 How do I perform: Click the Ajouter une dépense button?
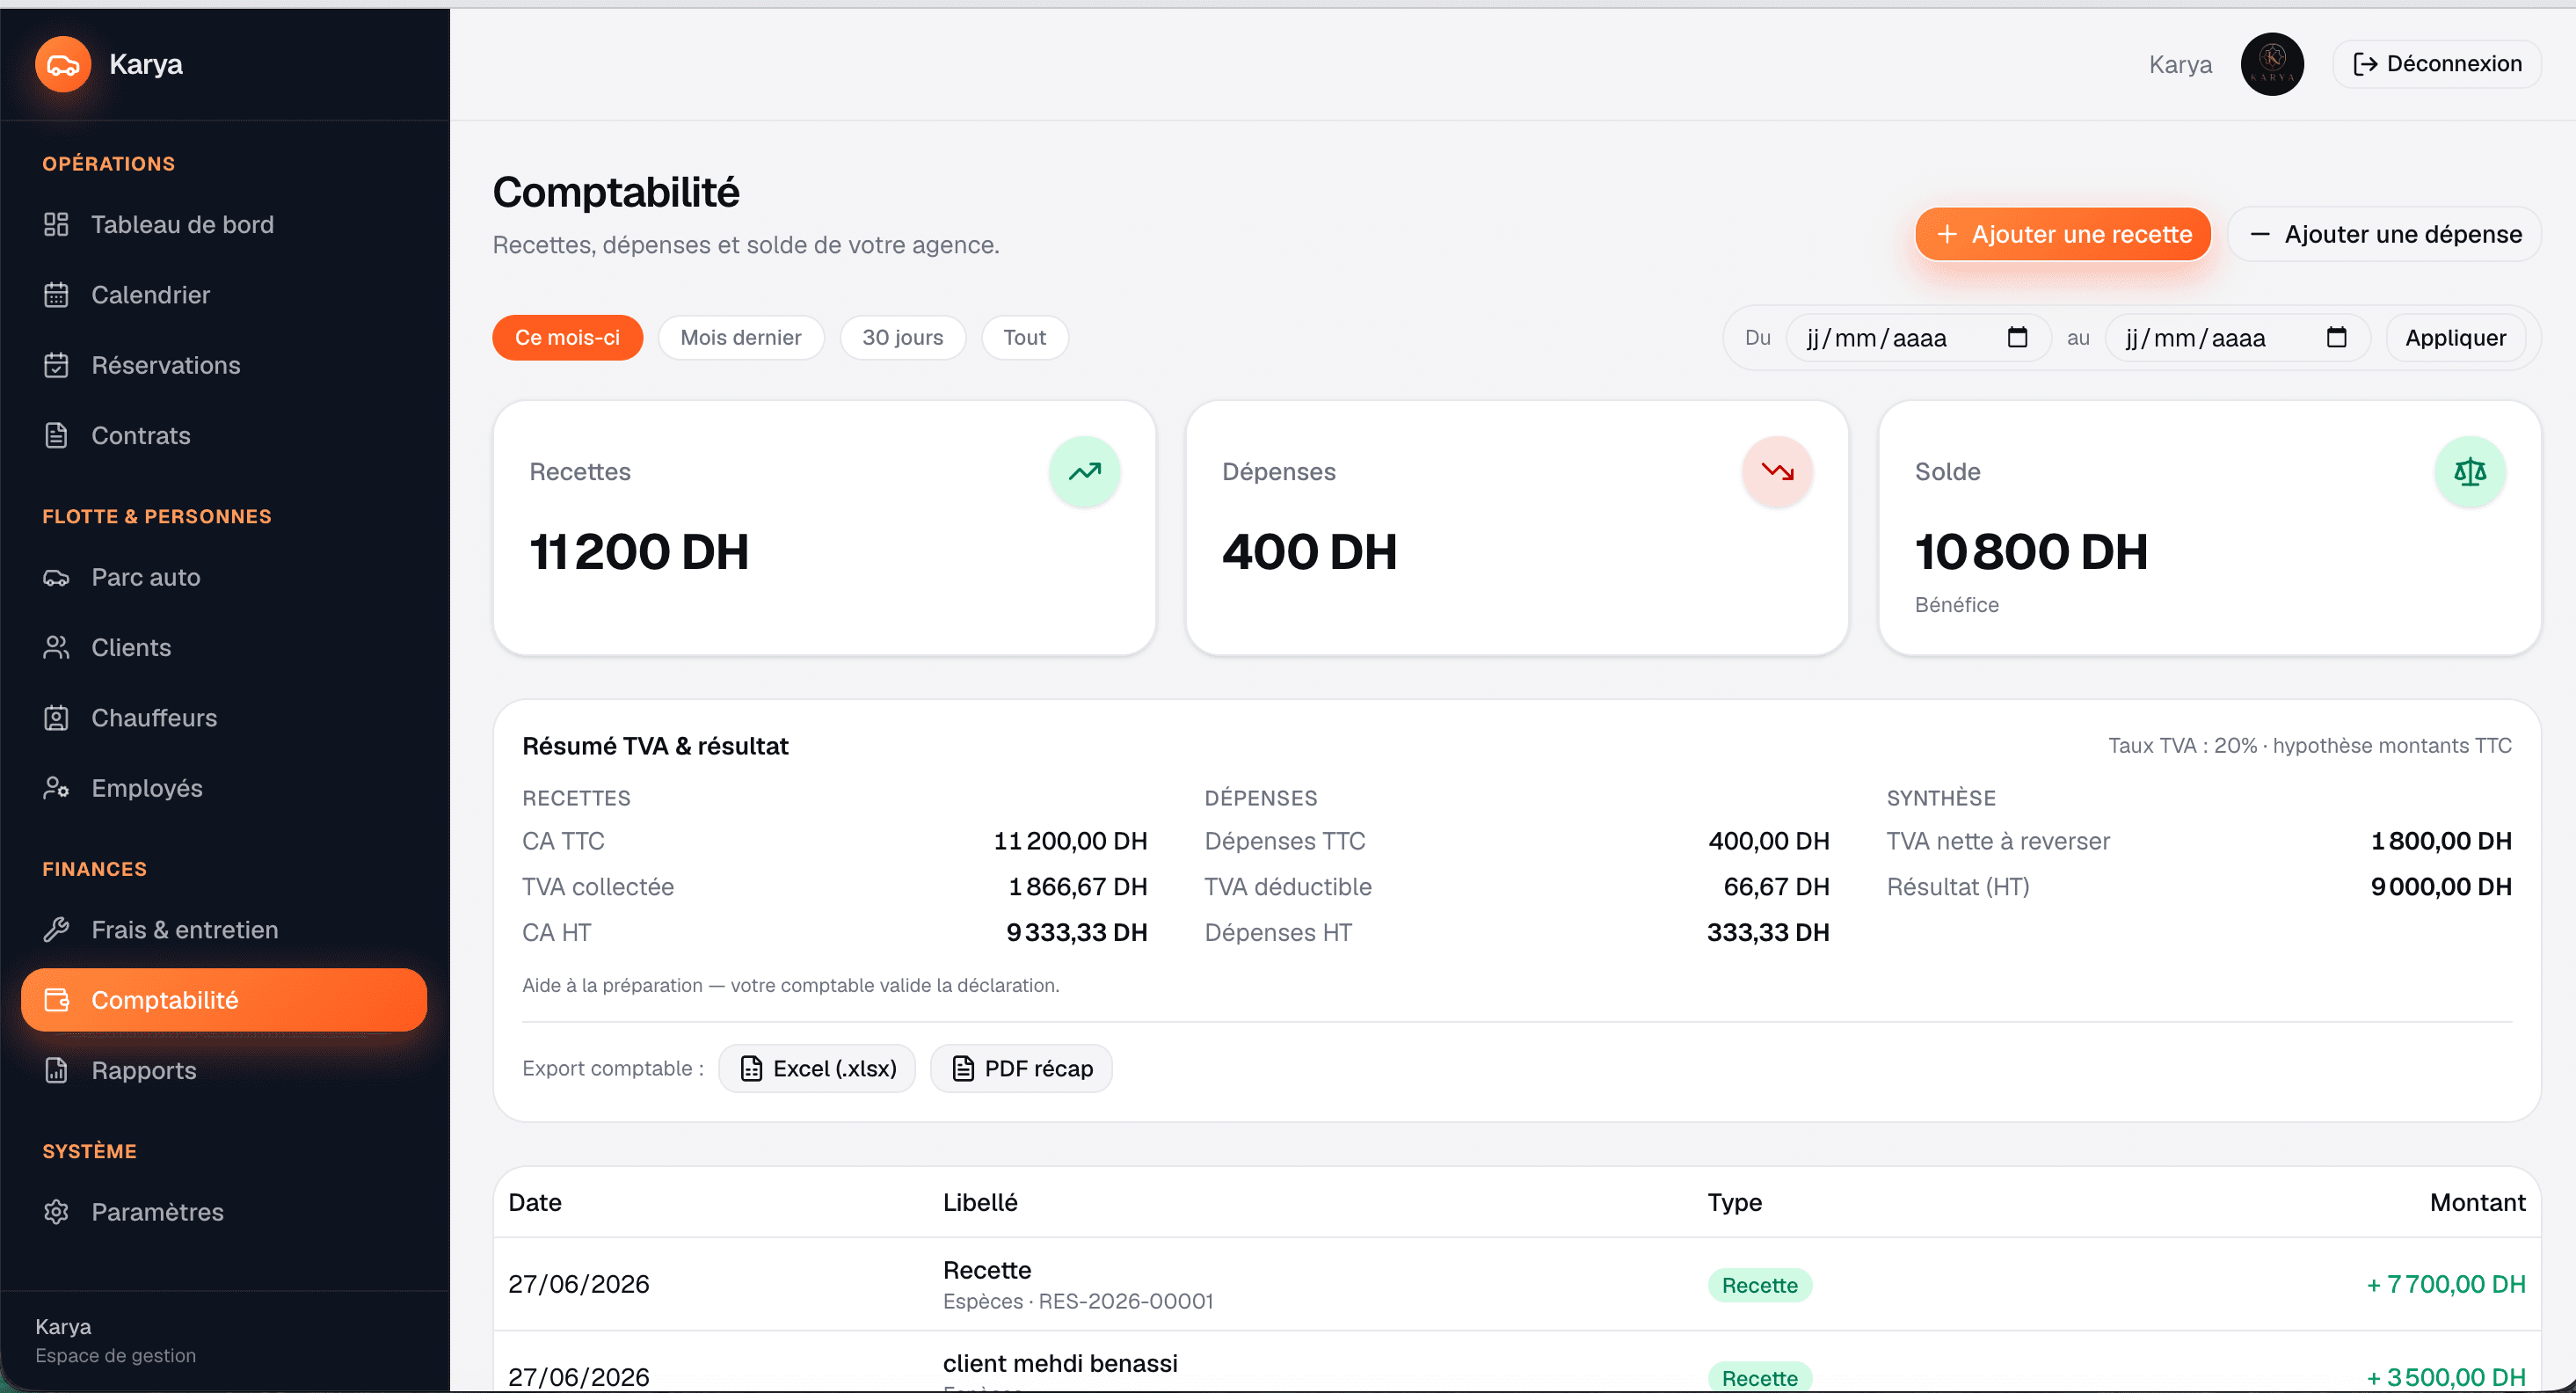2385,234
